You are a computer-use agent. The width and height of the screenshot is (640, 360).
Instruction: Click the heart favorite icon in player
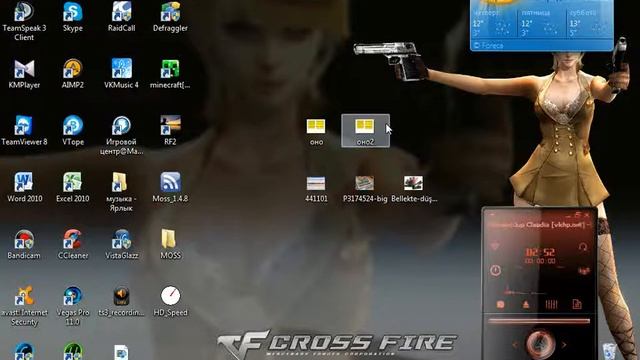[x=494, y=246]
